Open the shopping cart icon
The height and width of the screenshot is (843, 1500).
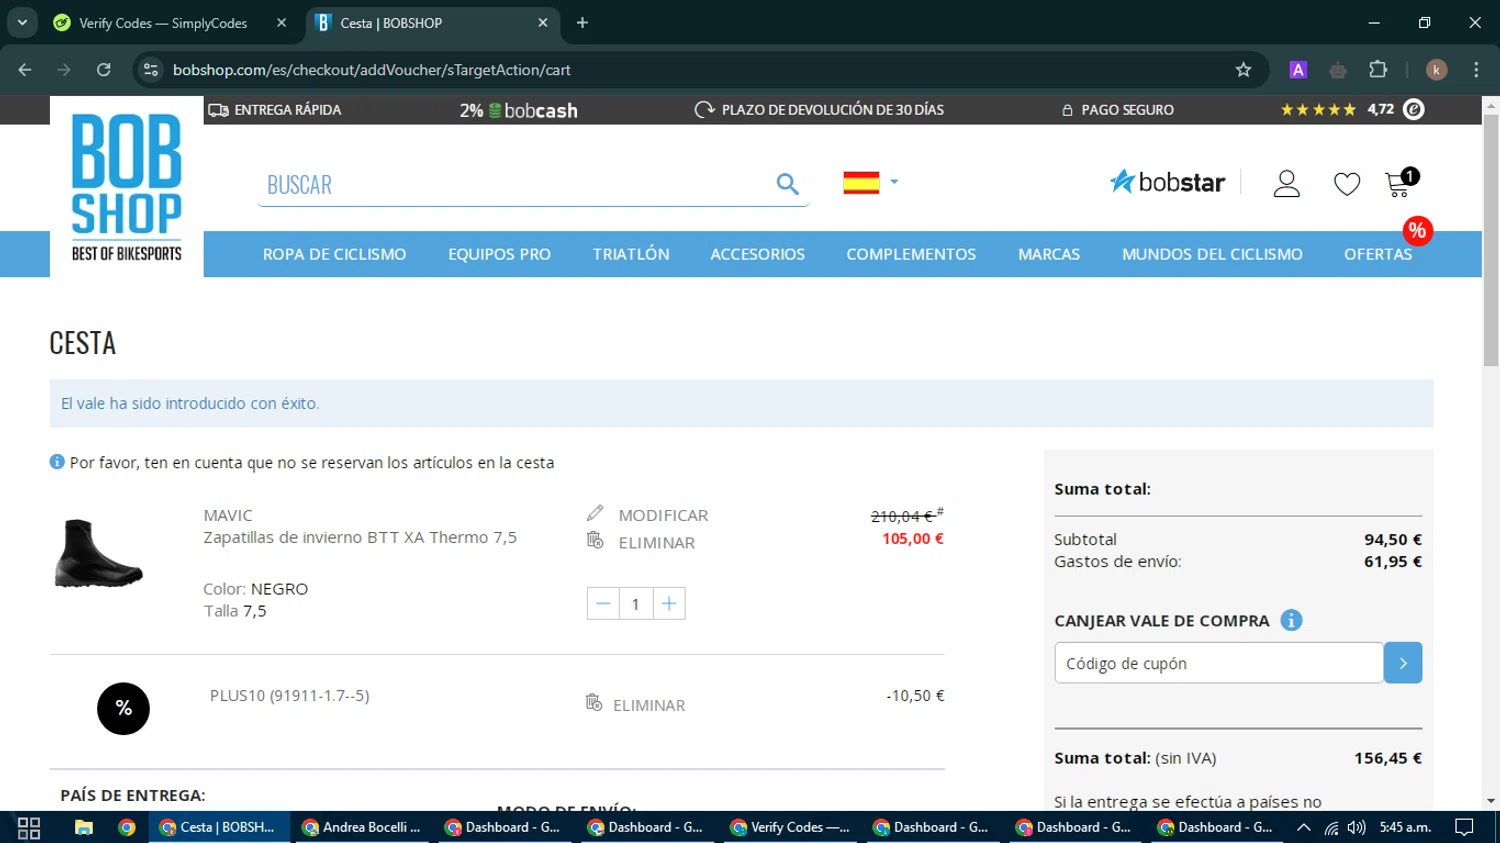(1400, 183)
